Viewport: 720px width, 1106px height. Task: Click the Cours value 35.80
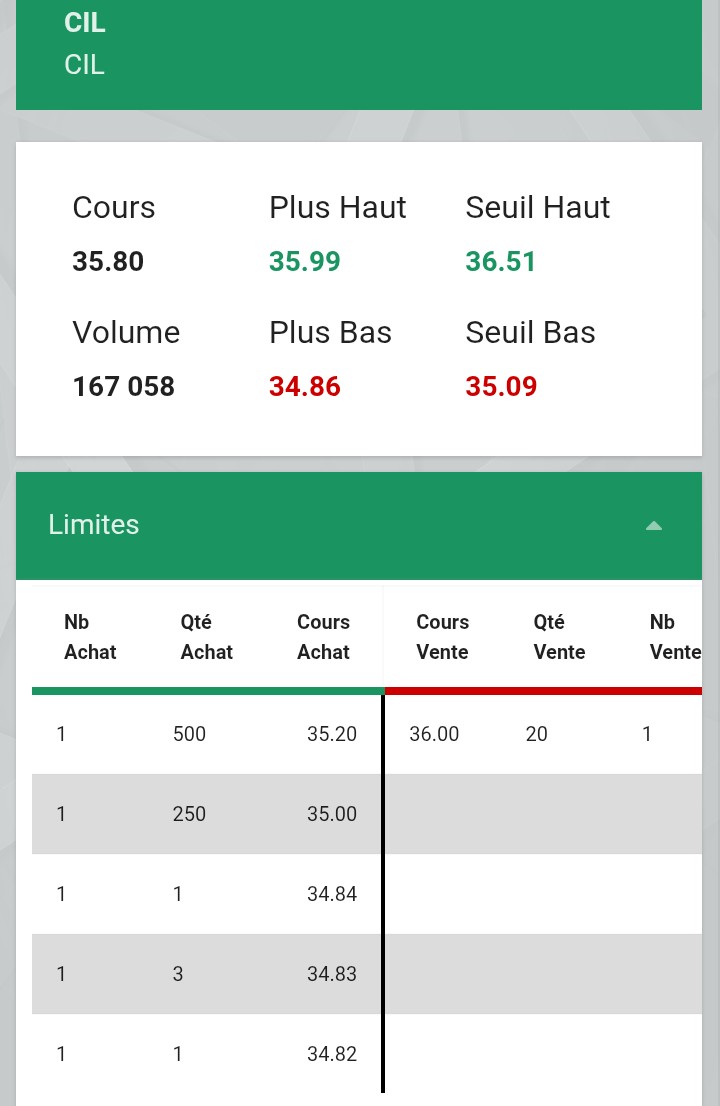click(108, 262)
